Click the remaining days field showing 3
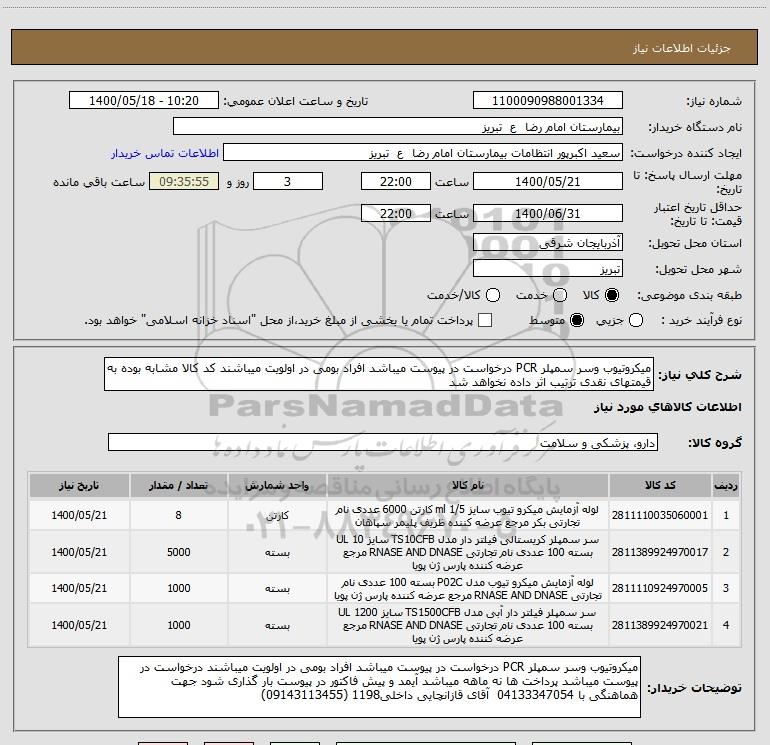 click(288, 181)
